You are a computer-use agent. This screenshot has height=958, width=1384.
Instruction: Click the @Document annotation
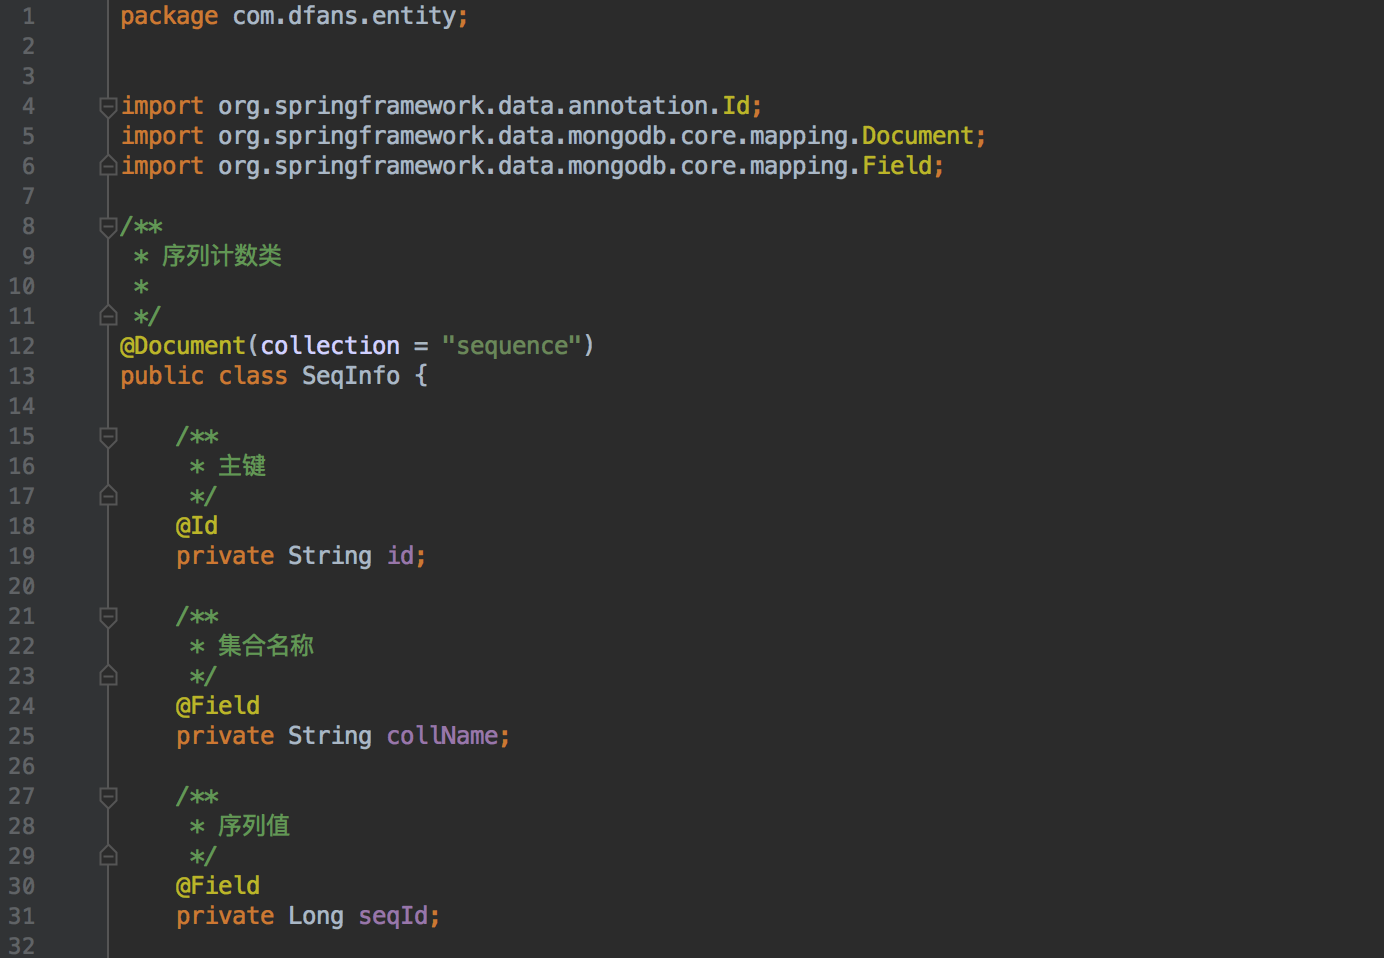point(183,346)
